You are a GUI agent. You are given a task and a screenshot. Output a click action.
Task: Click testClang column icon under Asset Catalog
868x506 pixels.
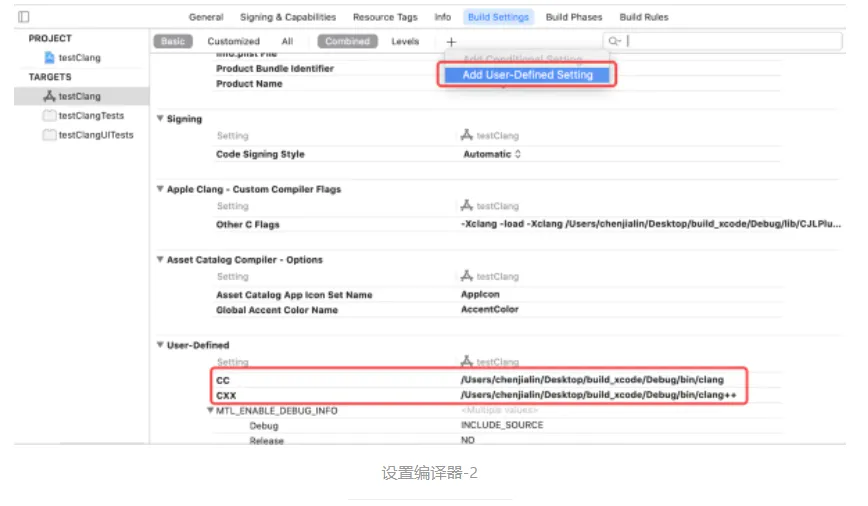467,276
